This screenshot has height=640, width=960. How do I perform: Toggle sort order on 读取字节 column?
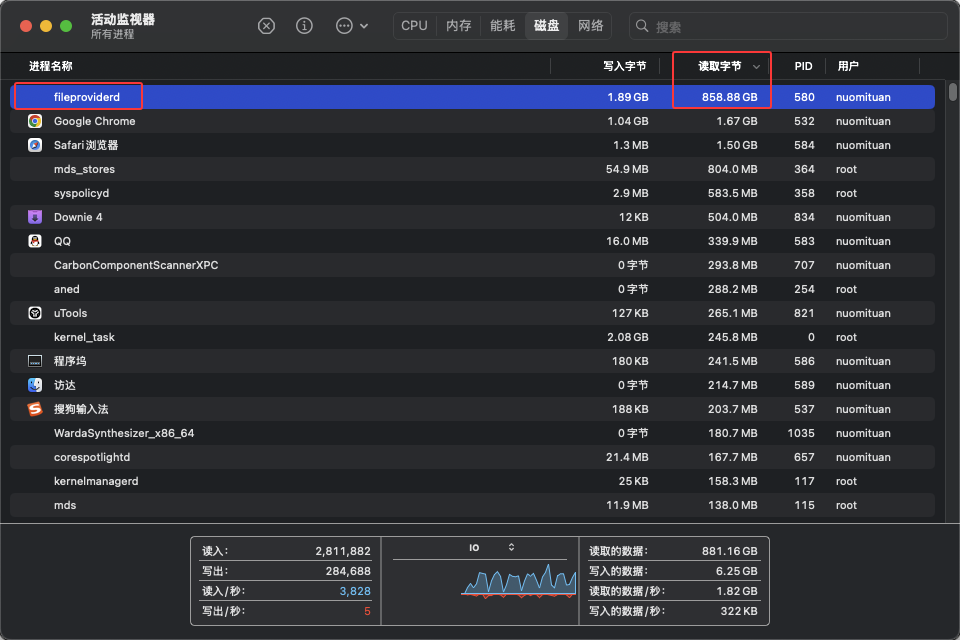pyautogui.click(x=720, y=66)
